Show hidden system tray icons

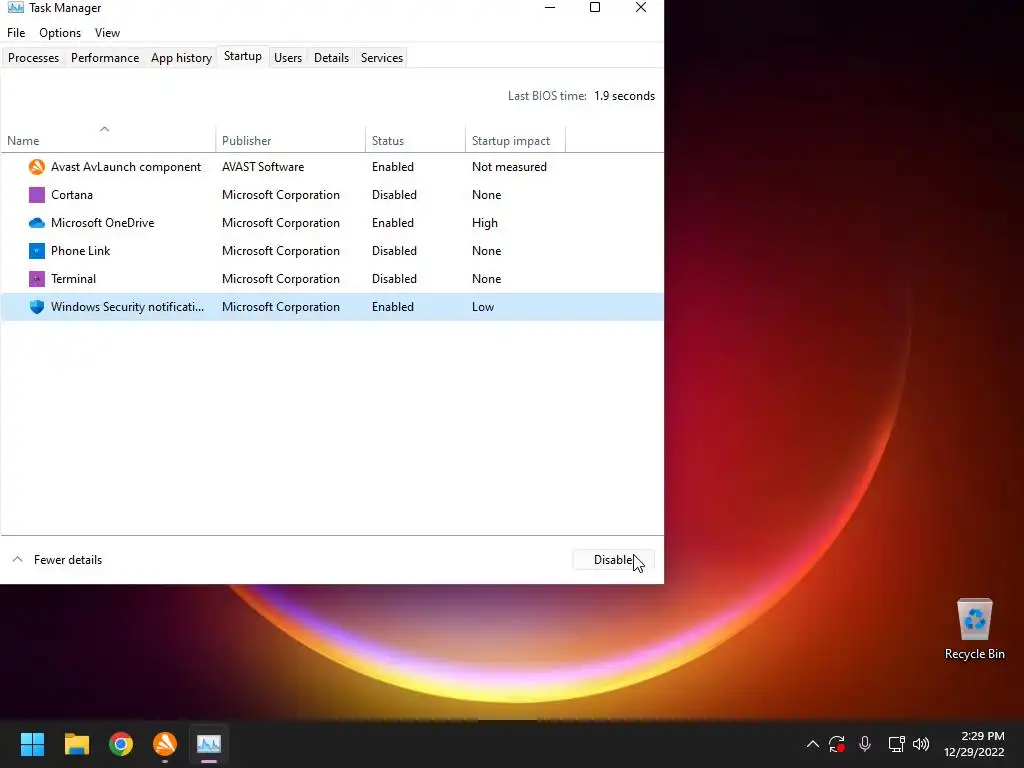point(812,744)
